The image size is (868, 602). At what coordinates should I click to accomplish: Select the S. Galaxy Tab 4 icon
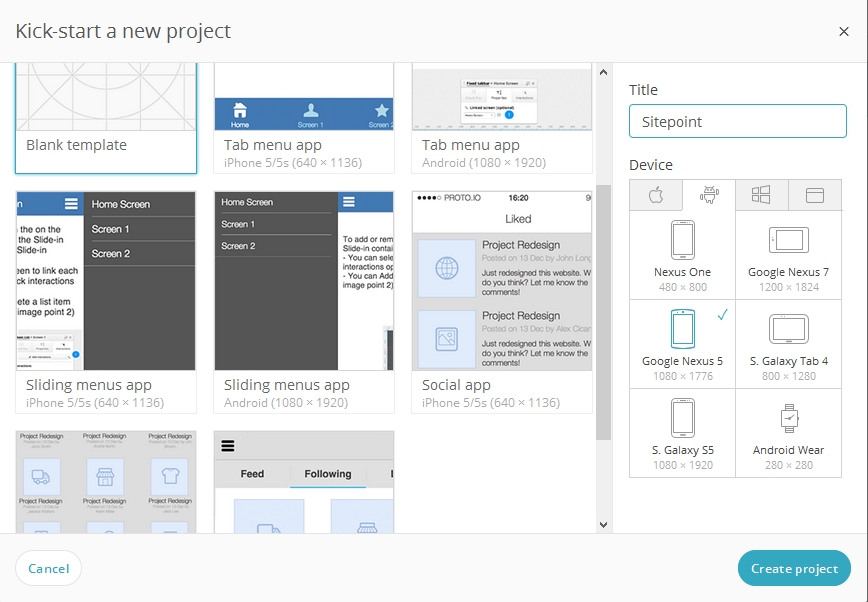click(788, 328)
